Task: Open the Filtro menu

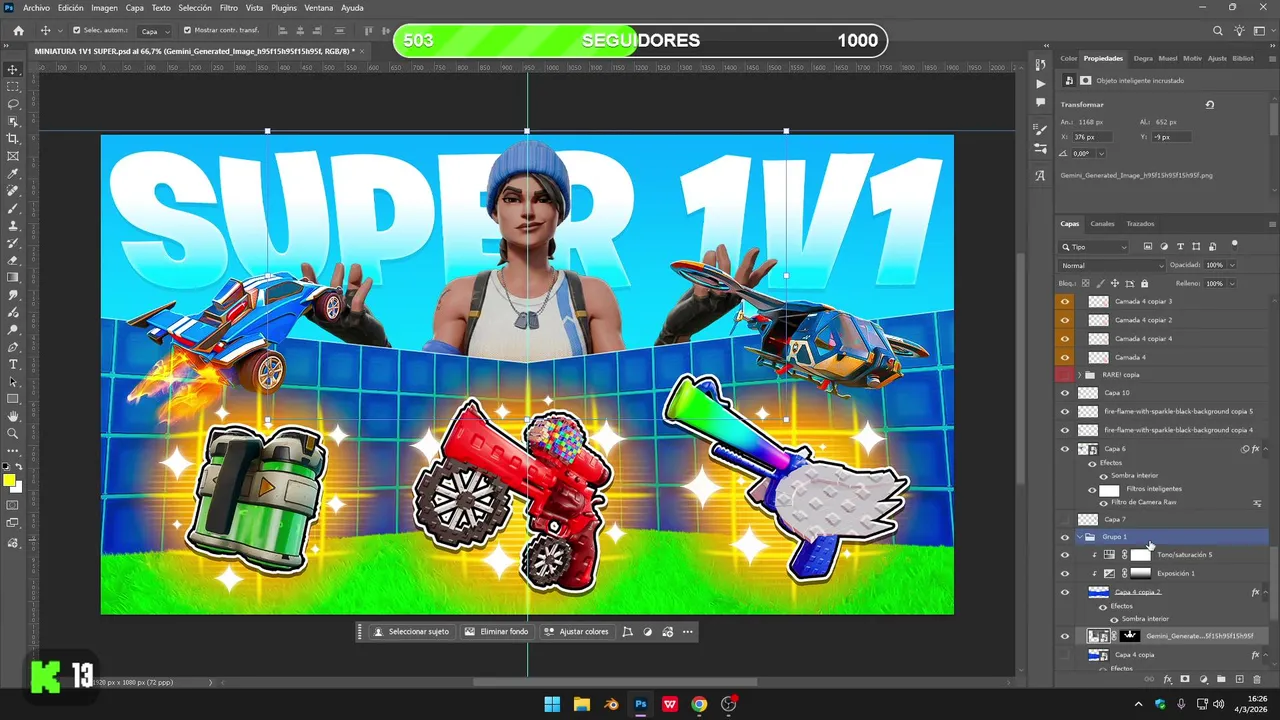Action: tap(229, 8)
